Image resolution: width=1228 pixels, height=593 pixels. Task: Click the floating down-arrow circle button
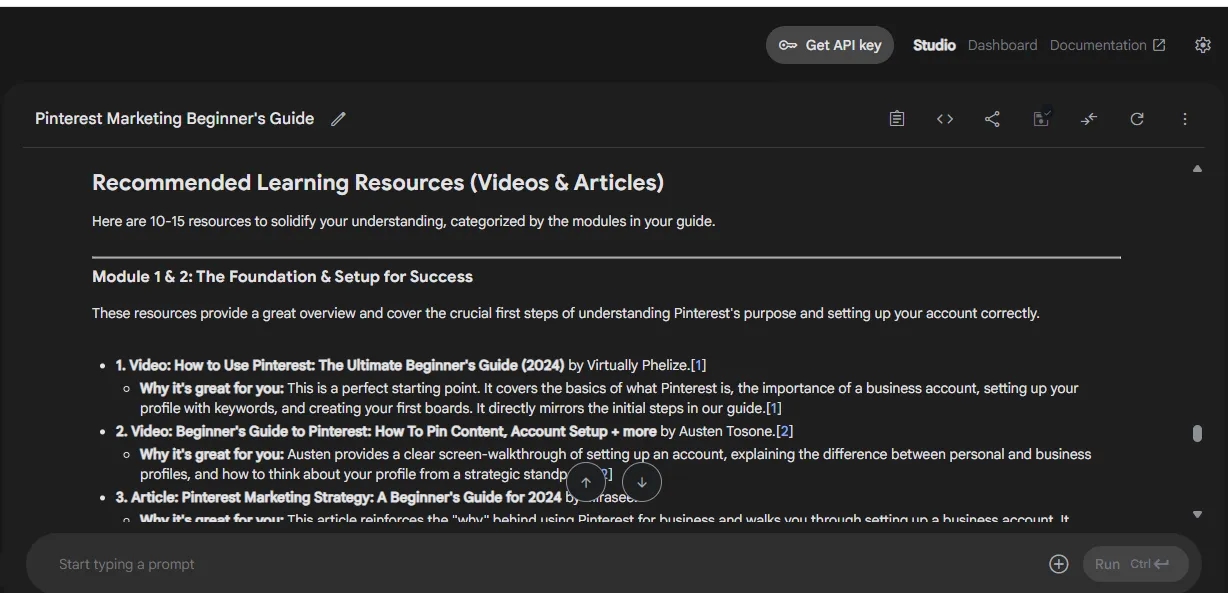pyautogui.click(x=642, y=482)
